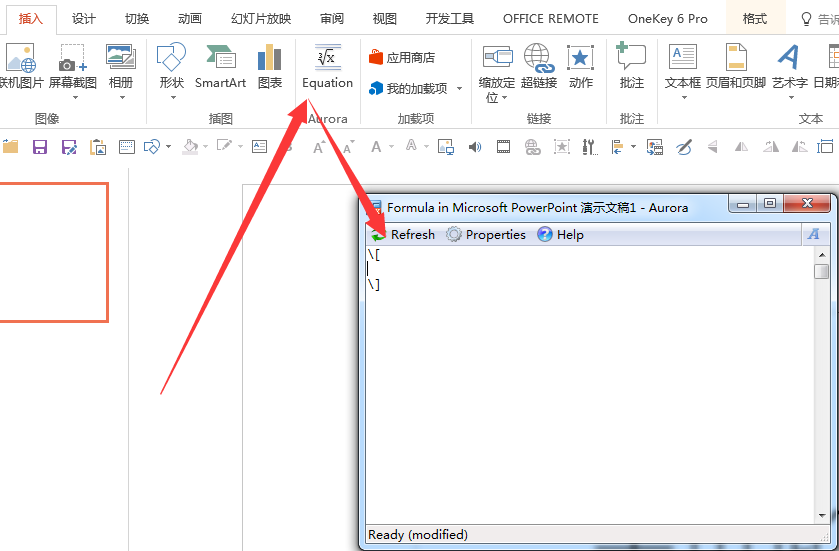Screen dimensions: 839x551
Task: Open the View (视图) tab
Action: [x=385, y=19]
